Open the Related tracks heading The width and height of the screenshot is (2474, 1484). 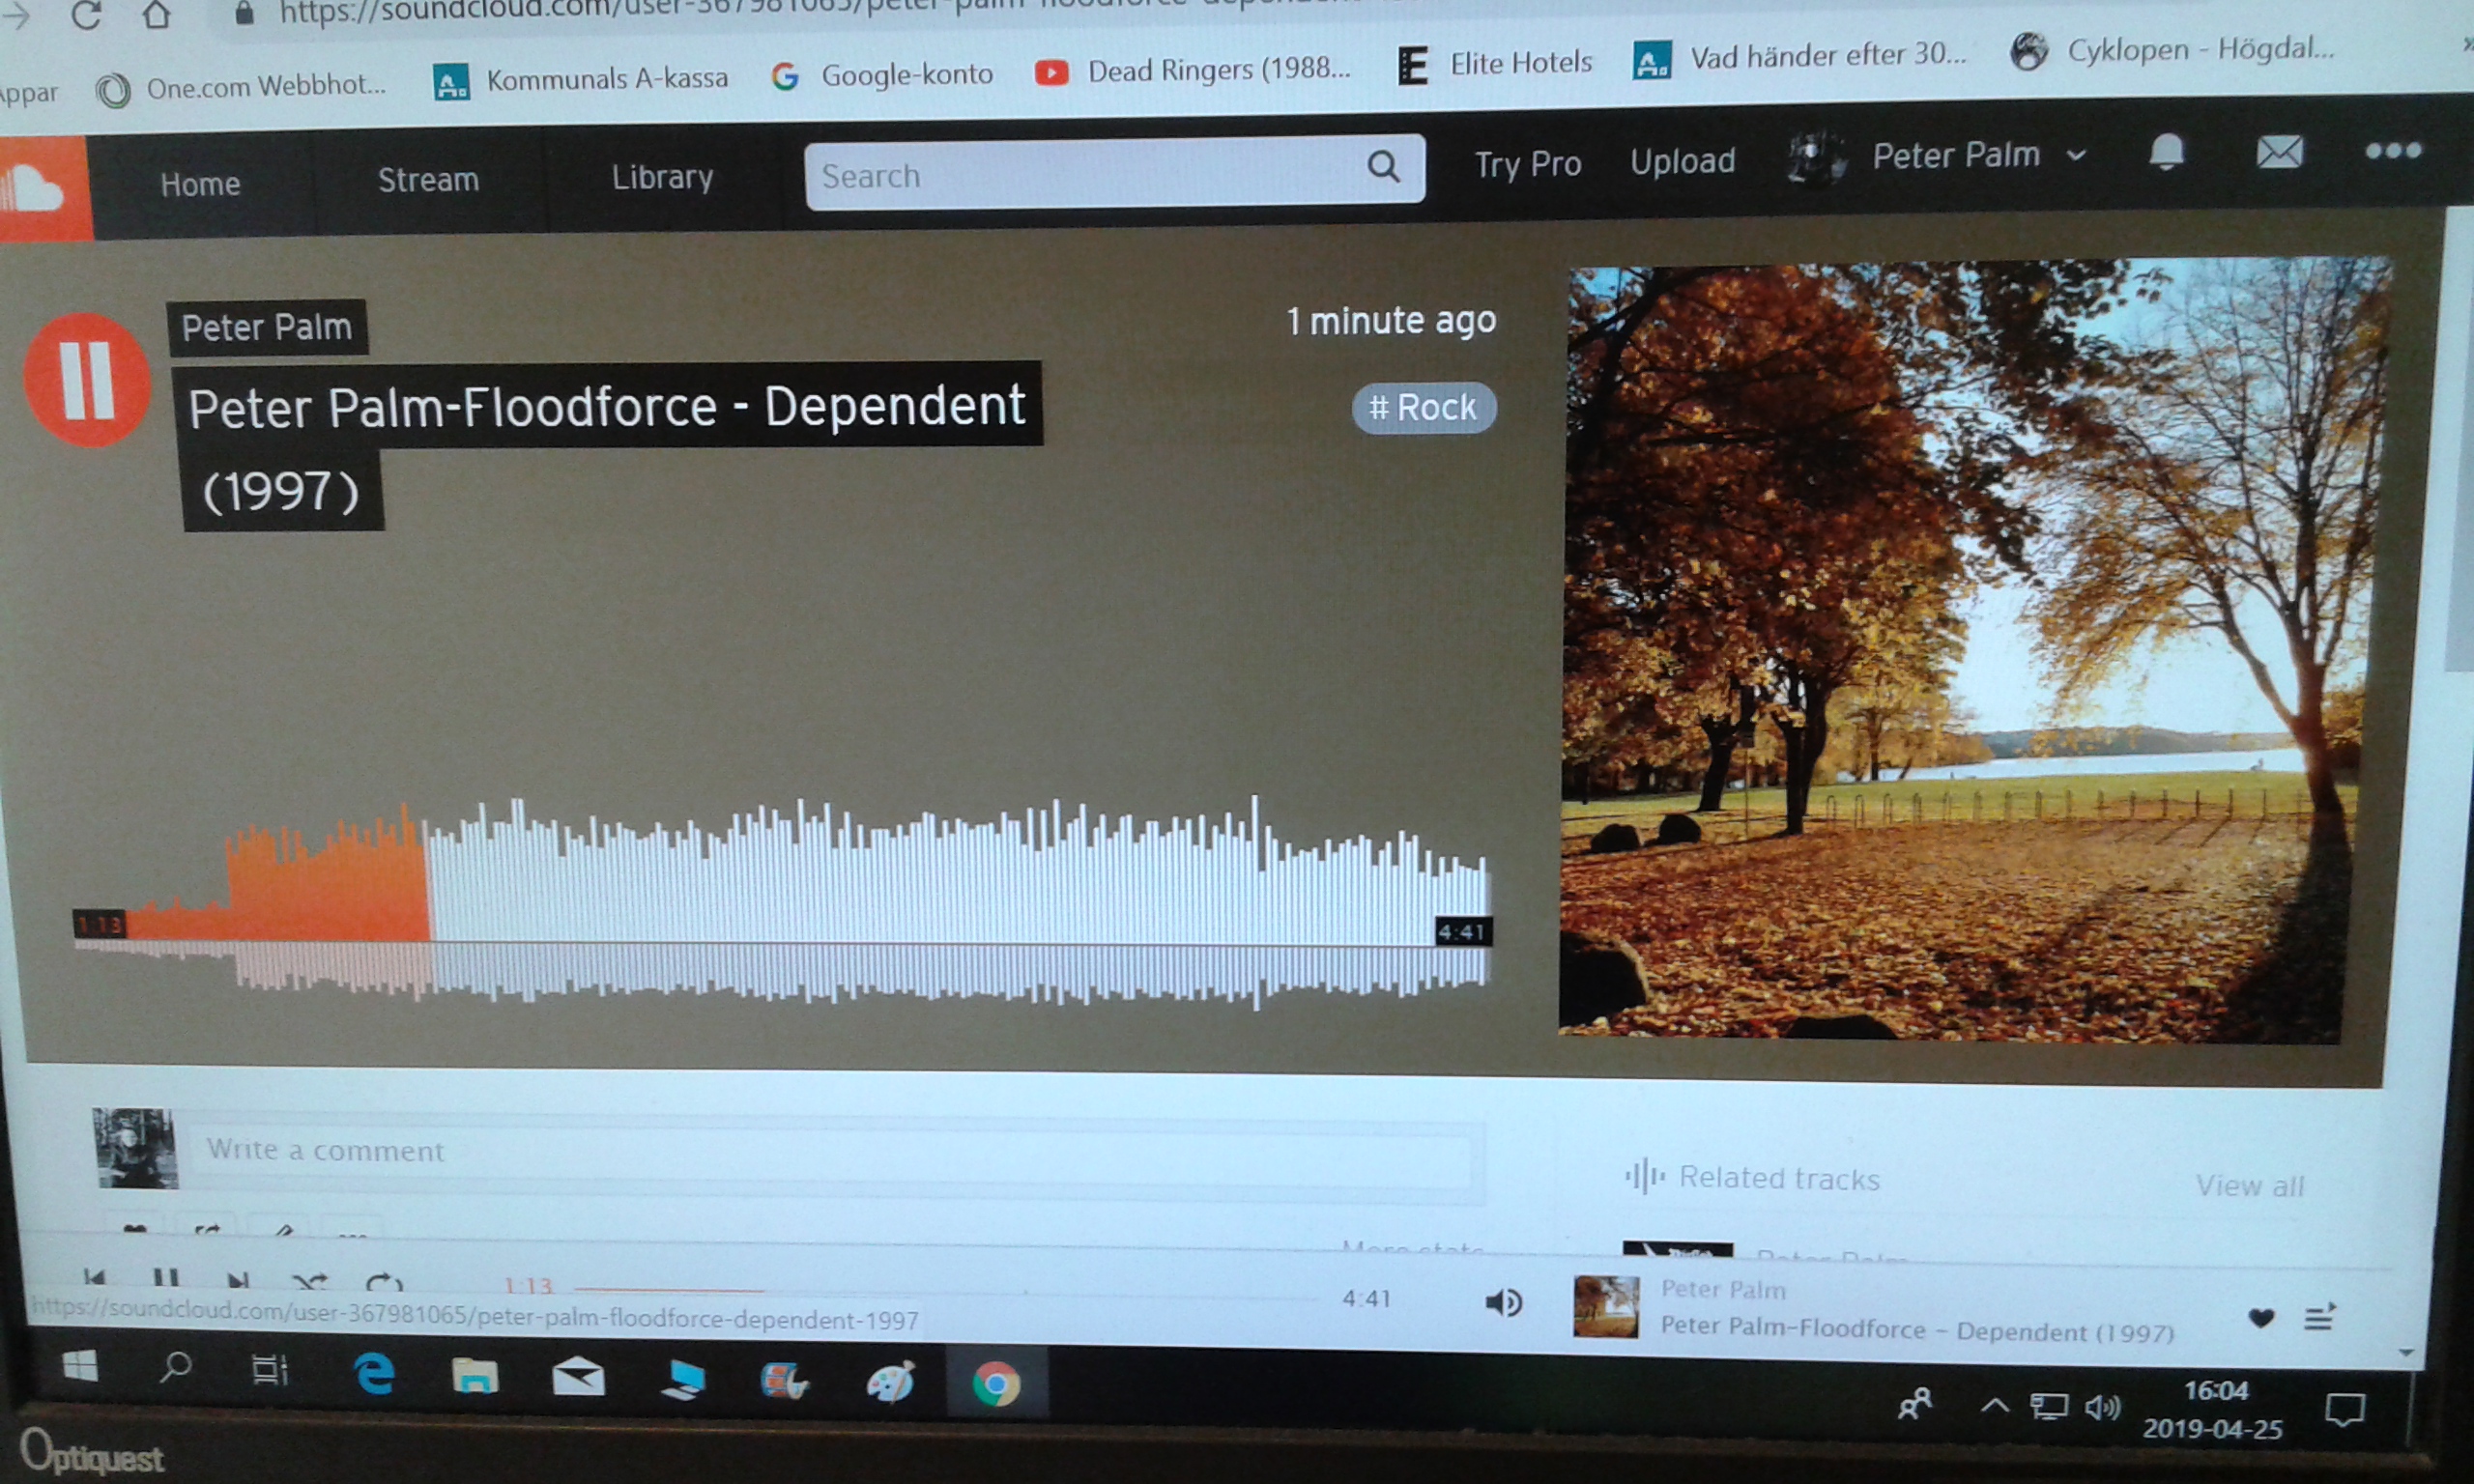1752,1177
